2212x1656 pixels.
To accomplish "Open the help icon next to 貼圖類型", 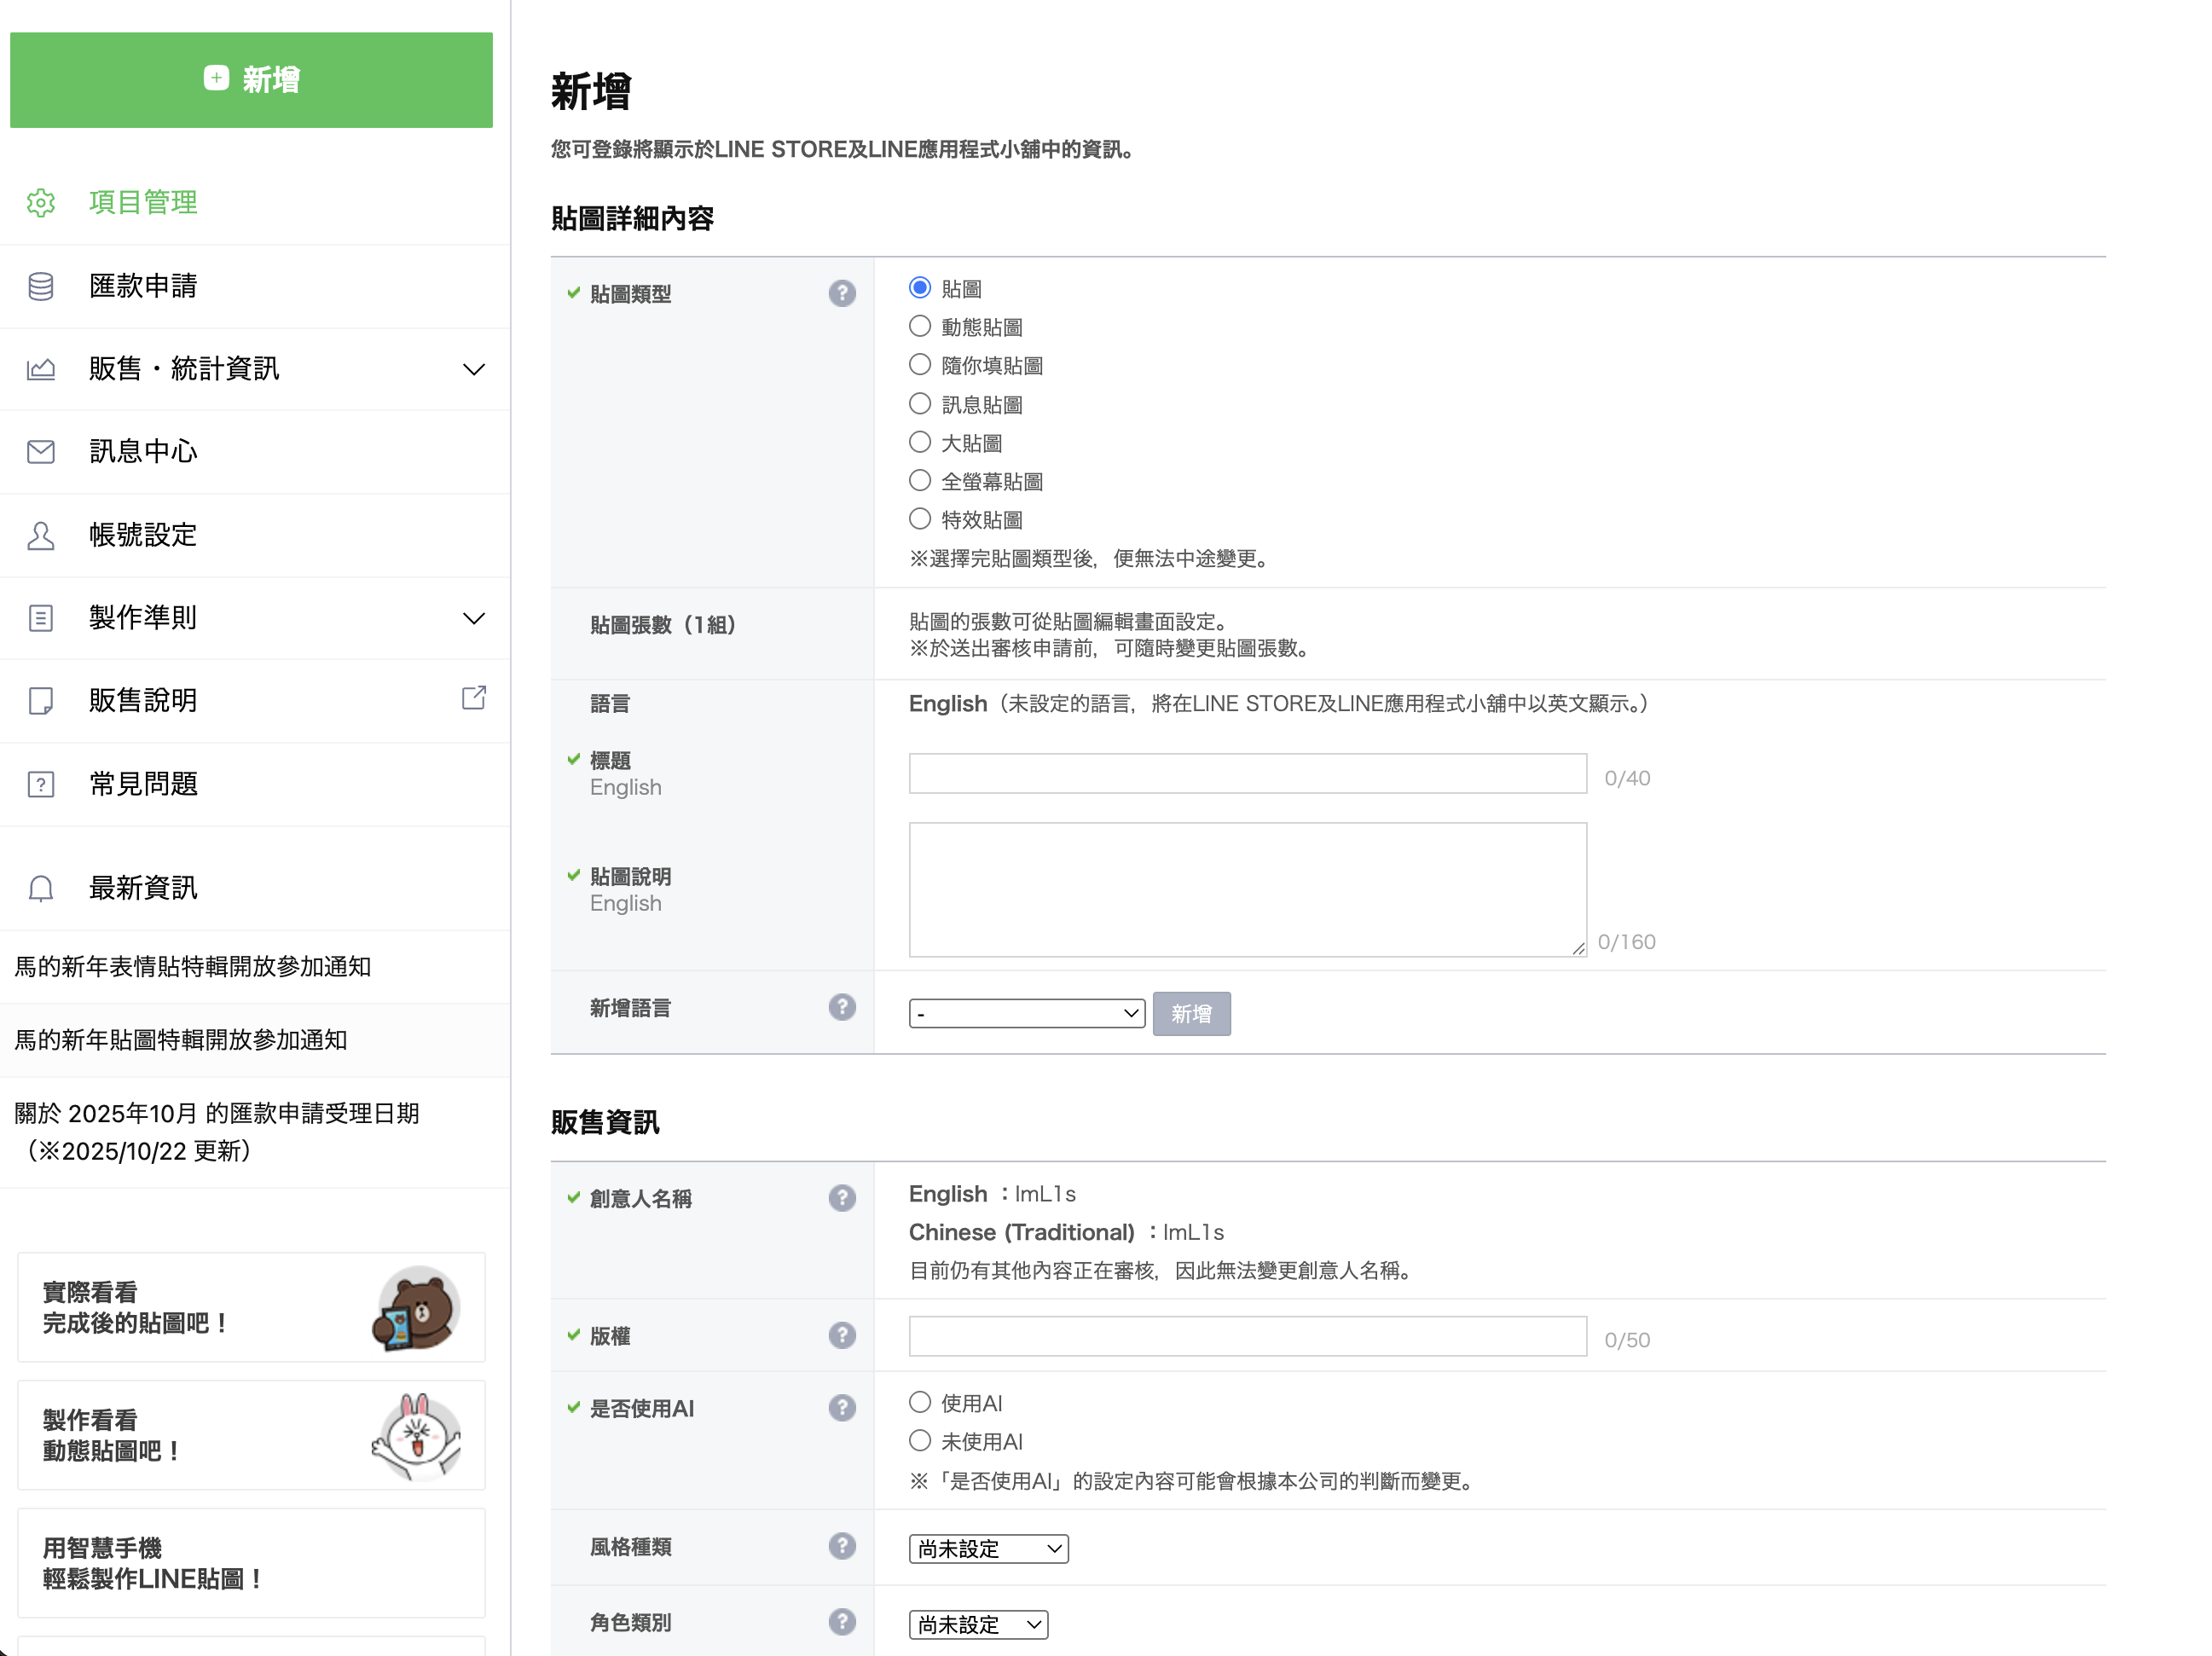I will click(842, 293).
